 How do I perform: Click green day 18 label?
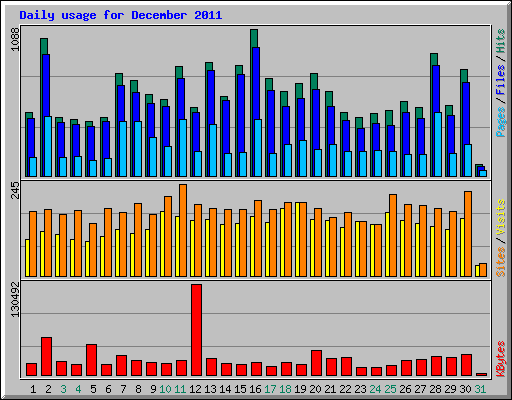coord(285,389)
